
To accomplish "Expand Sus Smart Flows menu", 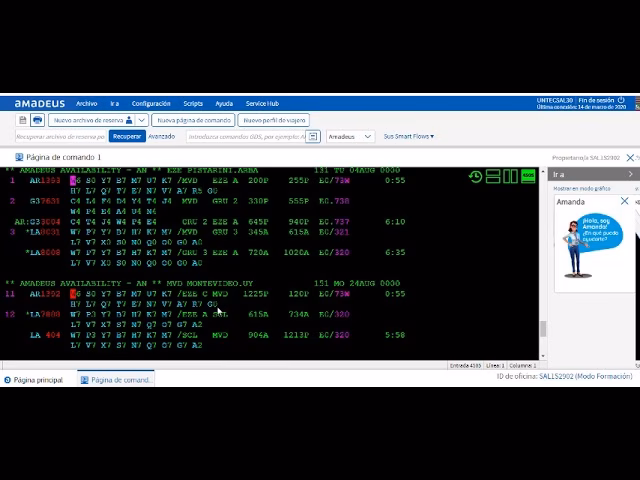I will pyautogui.click(x=409, y=136).
